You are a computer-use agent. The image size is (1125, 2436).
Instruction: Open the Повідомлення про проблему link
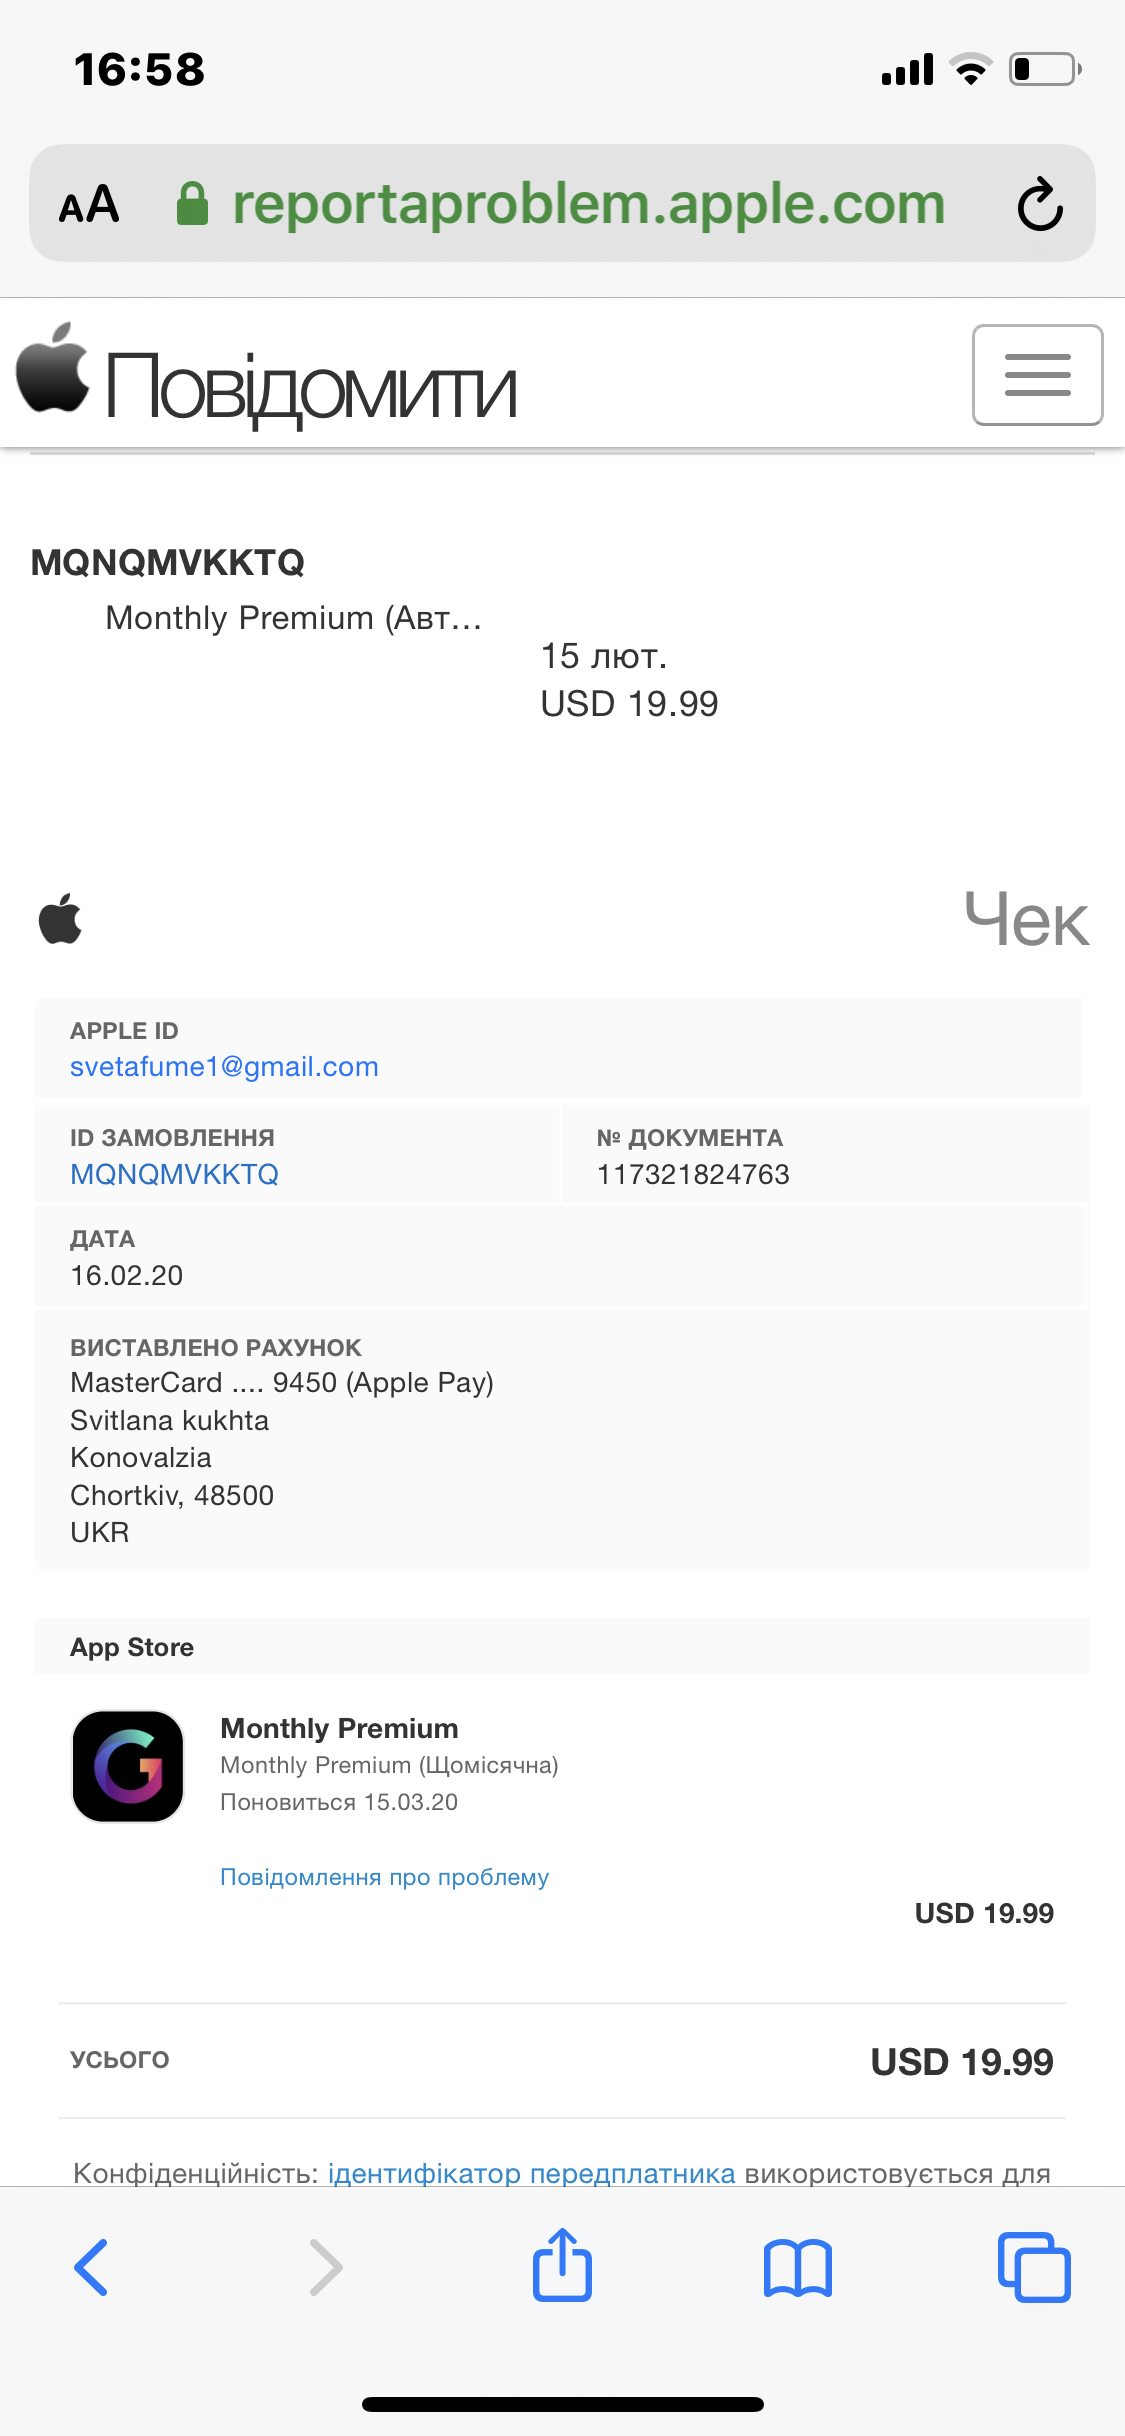pos(383,1877)
